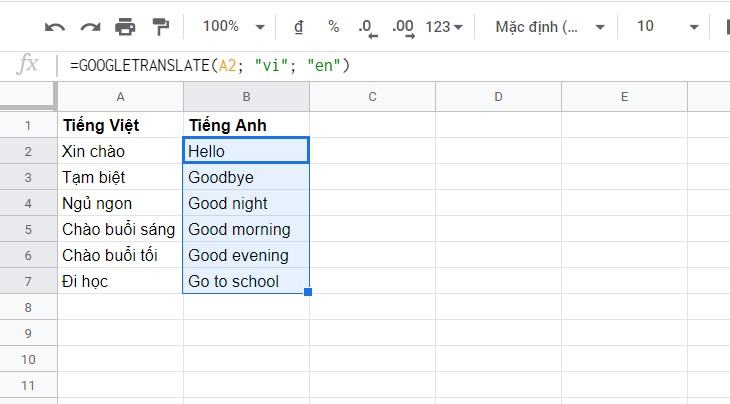
Task: Click the cell "Tiếng Anh"
Action: coord(246,125)
